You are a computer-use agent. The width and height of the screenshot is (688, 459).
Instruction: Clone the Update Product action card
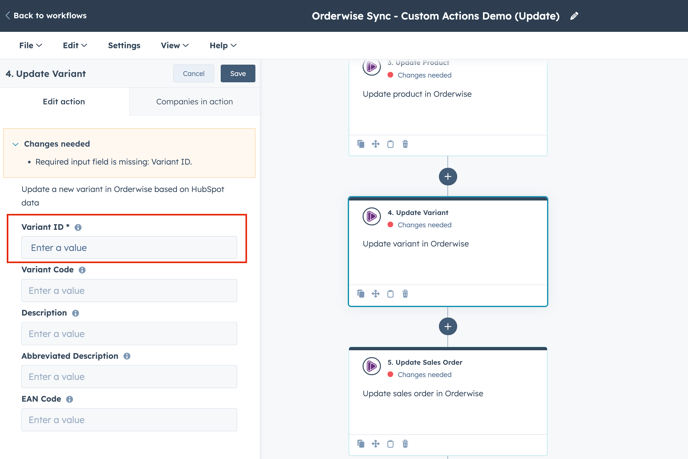361,144
